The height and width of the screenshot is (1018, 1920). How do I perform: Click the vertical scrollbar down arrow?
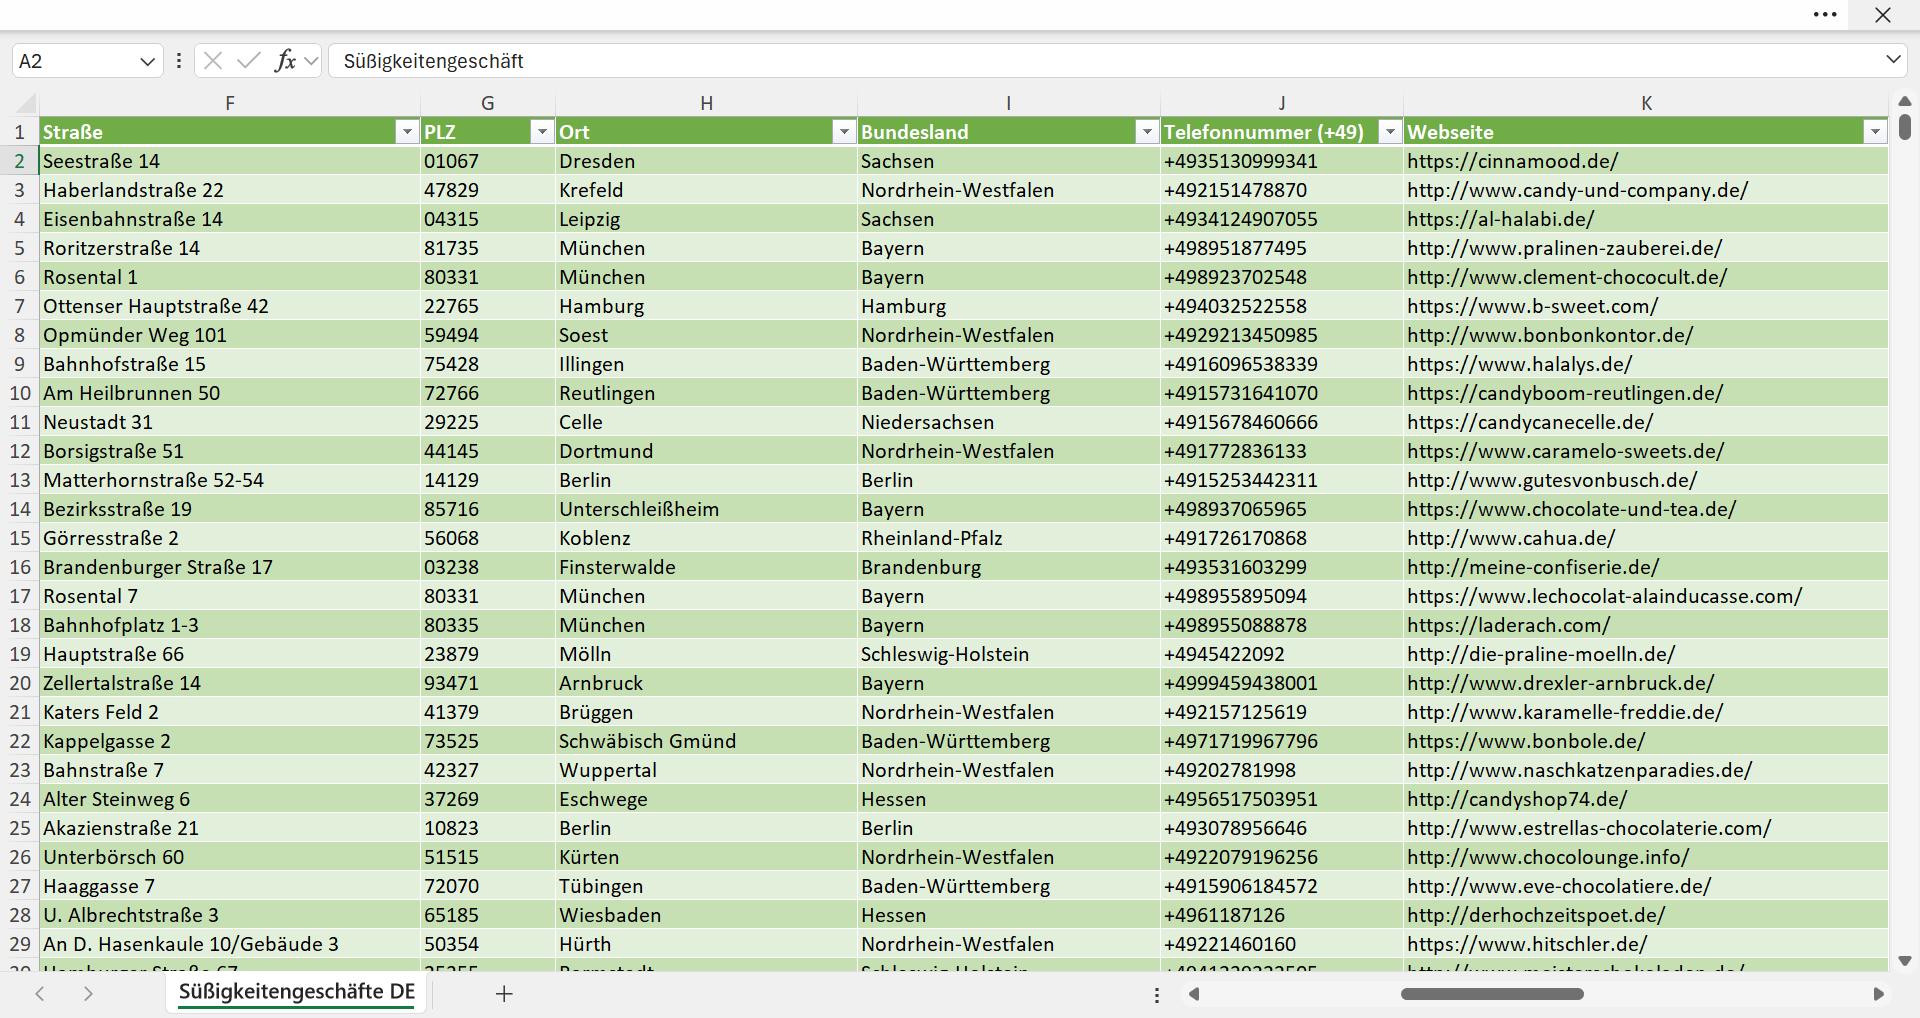[x=1905, y=961]
